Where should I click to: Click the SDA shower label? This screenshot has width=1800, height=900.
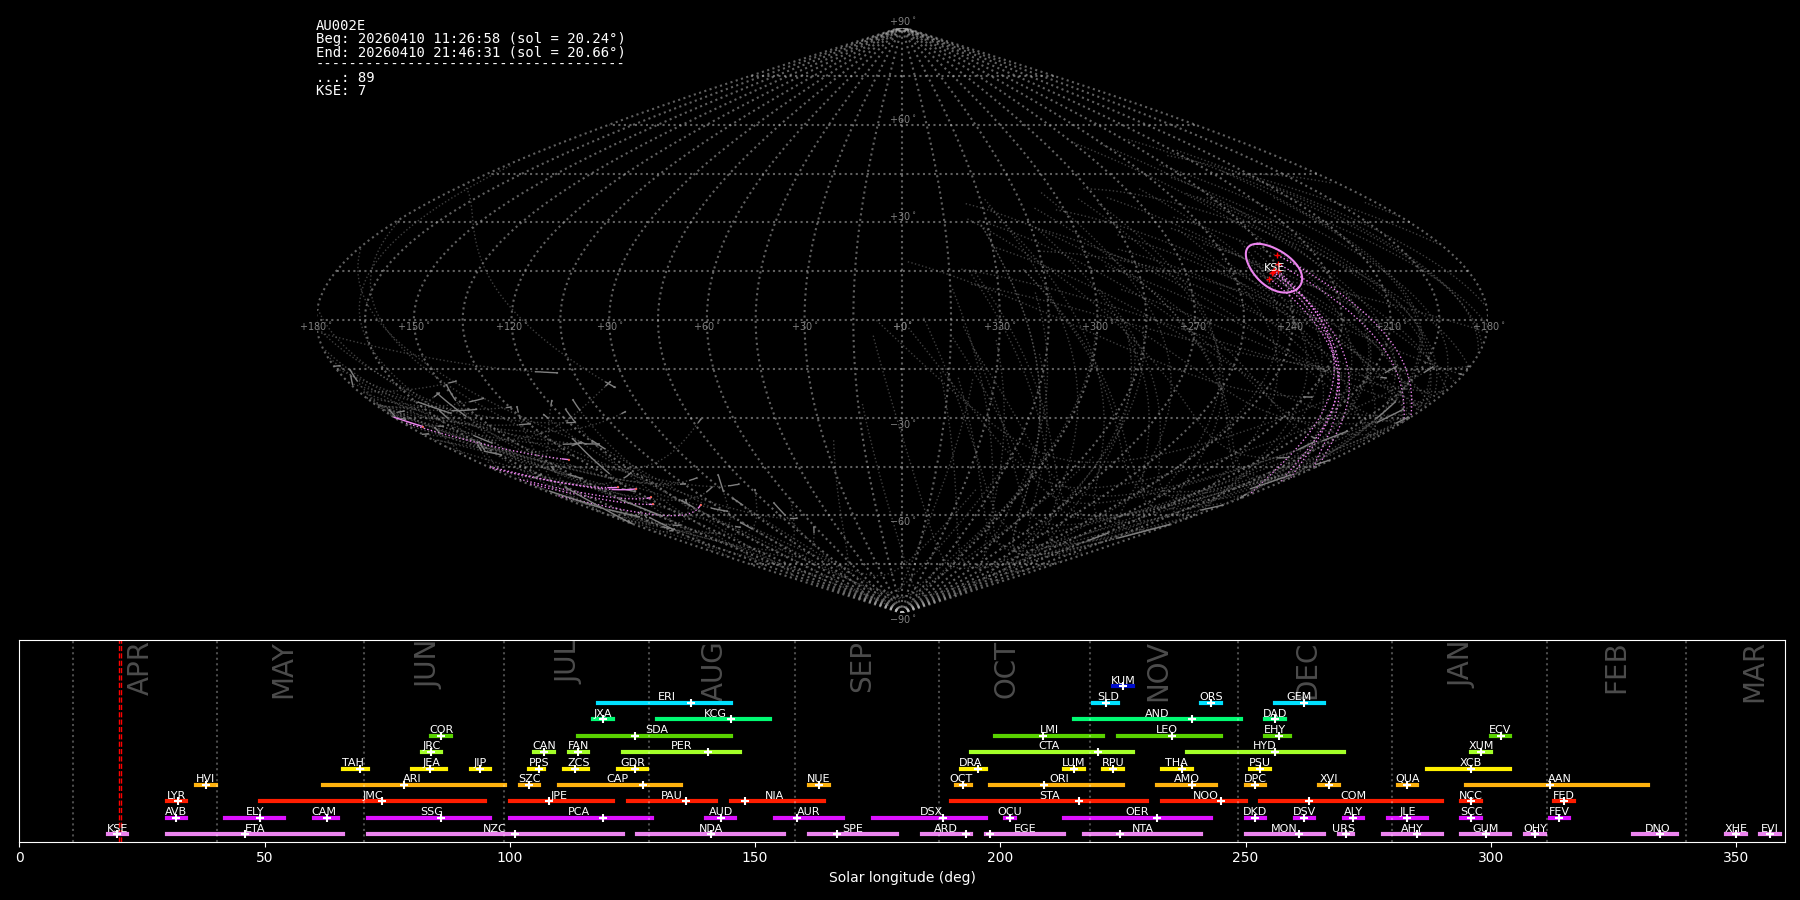657,730
